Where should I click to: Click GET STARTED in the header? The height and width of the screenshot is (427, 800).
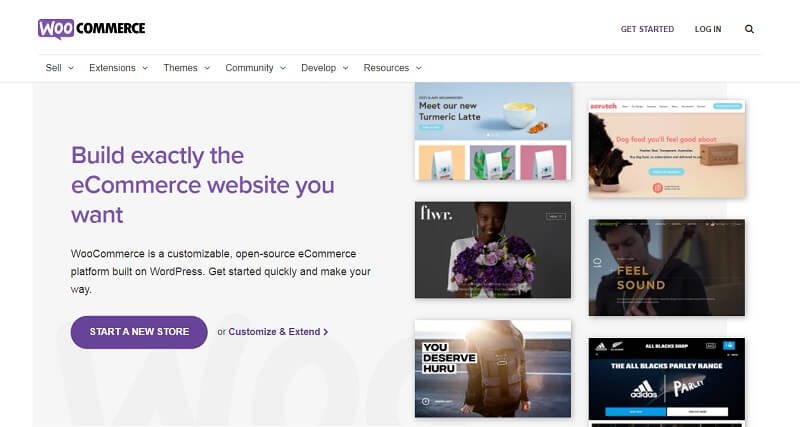point(647,29)
